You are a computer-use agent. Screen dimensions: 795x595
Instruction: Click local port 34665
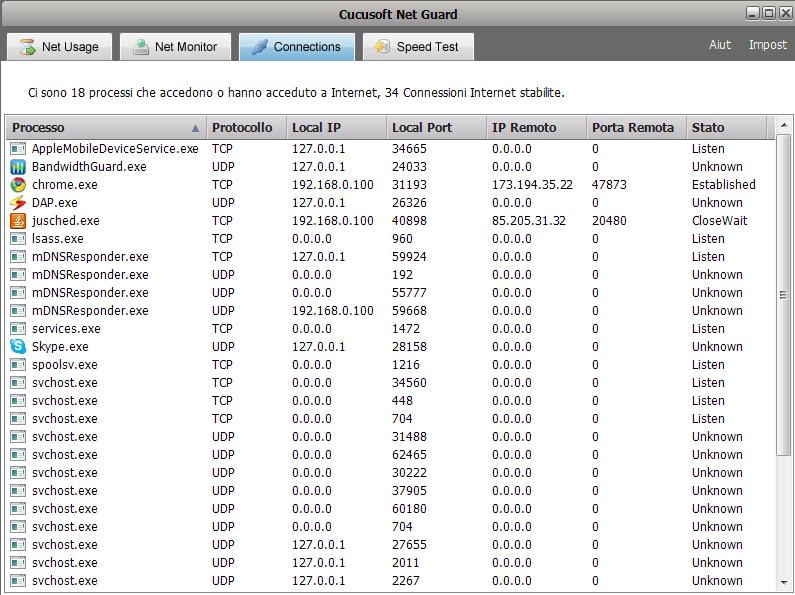pyautogui.click(x=409, y=148)
